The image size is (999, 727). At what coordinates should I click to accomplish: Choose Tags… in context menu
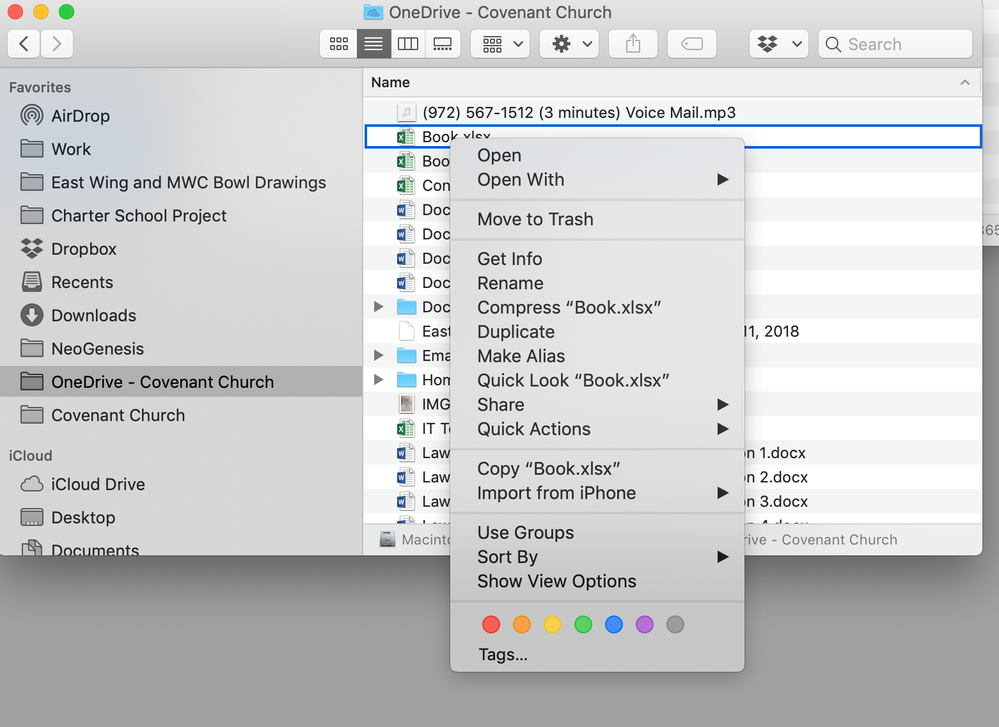click(x=597, y=654)
